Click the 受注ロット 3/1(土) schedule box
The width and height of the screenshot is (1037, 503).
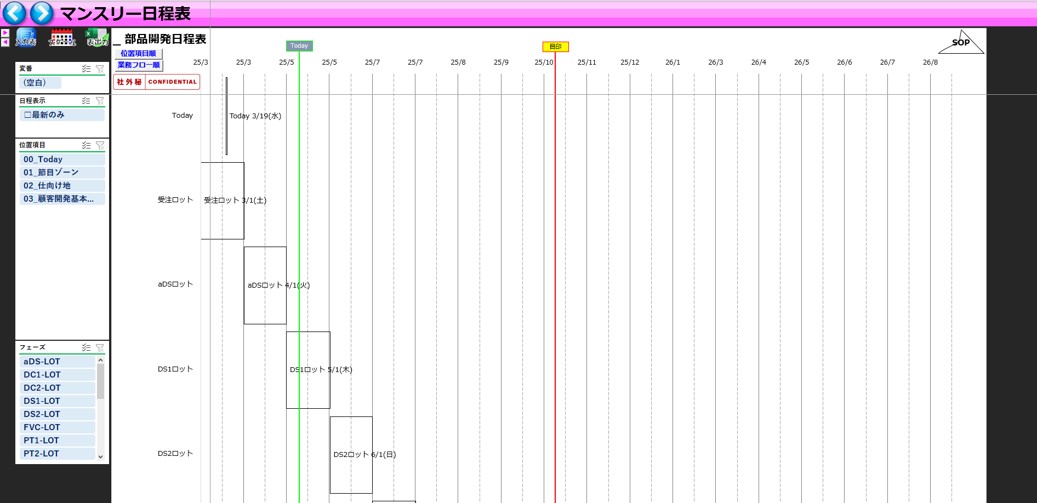pos(222,201)
